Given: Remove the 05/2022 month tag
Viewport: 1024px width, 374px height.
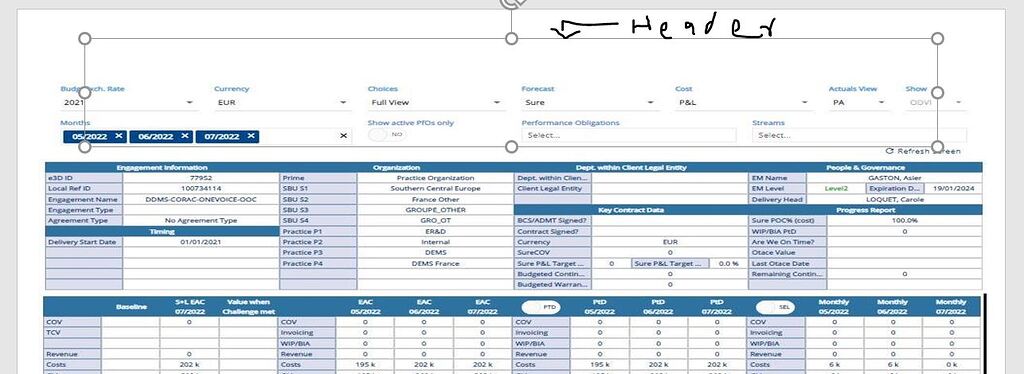Looking at the screenshot, I should coord(119,136).
